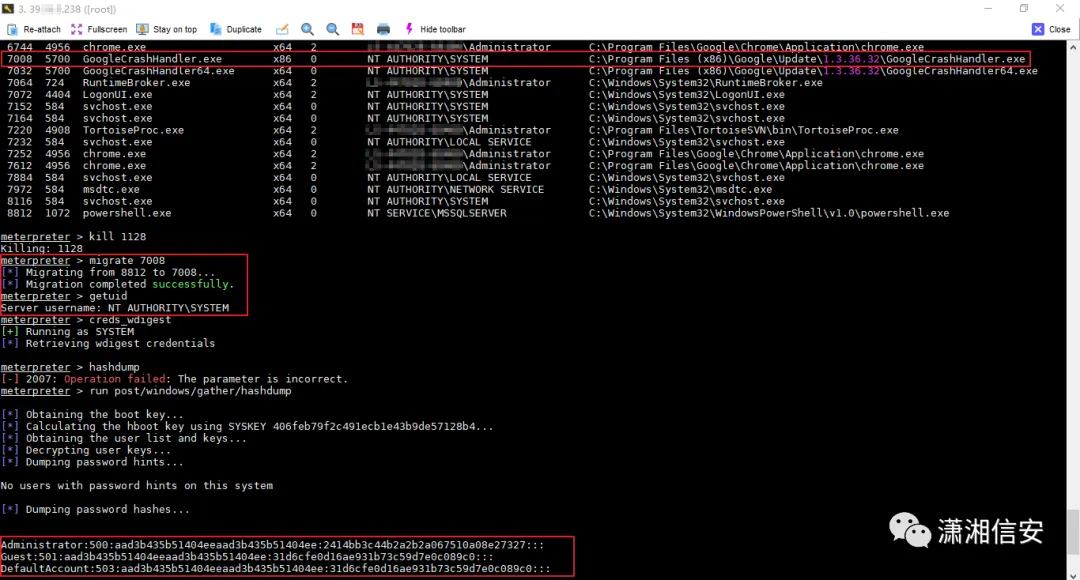The image size is (1080, 580).
Task: Click 'TortoiseProc.exe' process name
Action: (133, 130)
